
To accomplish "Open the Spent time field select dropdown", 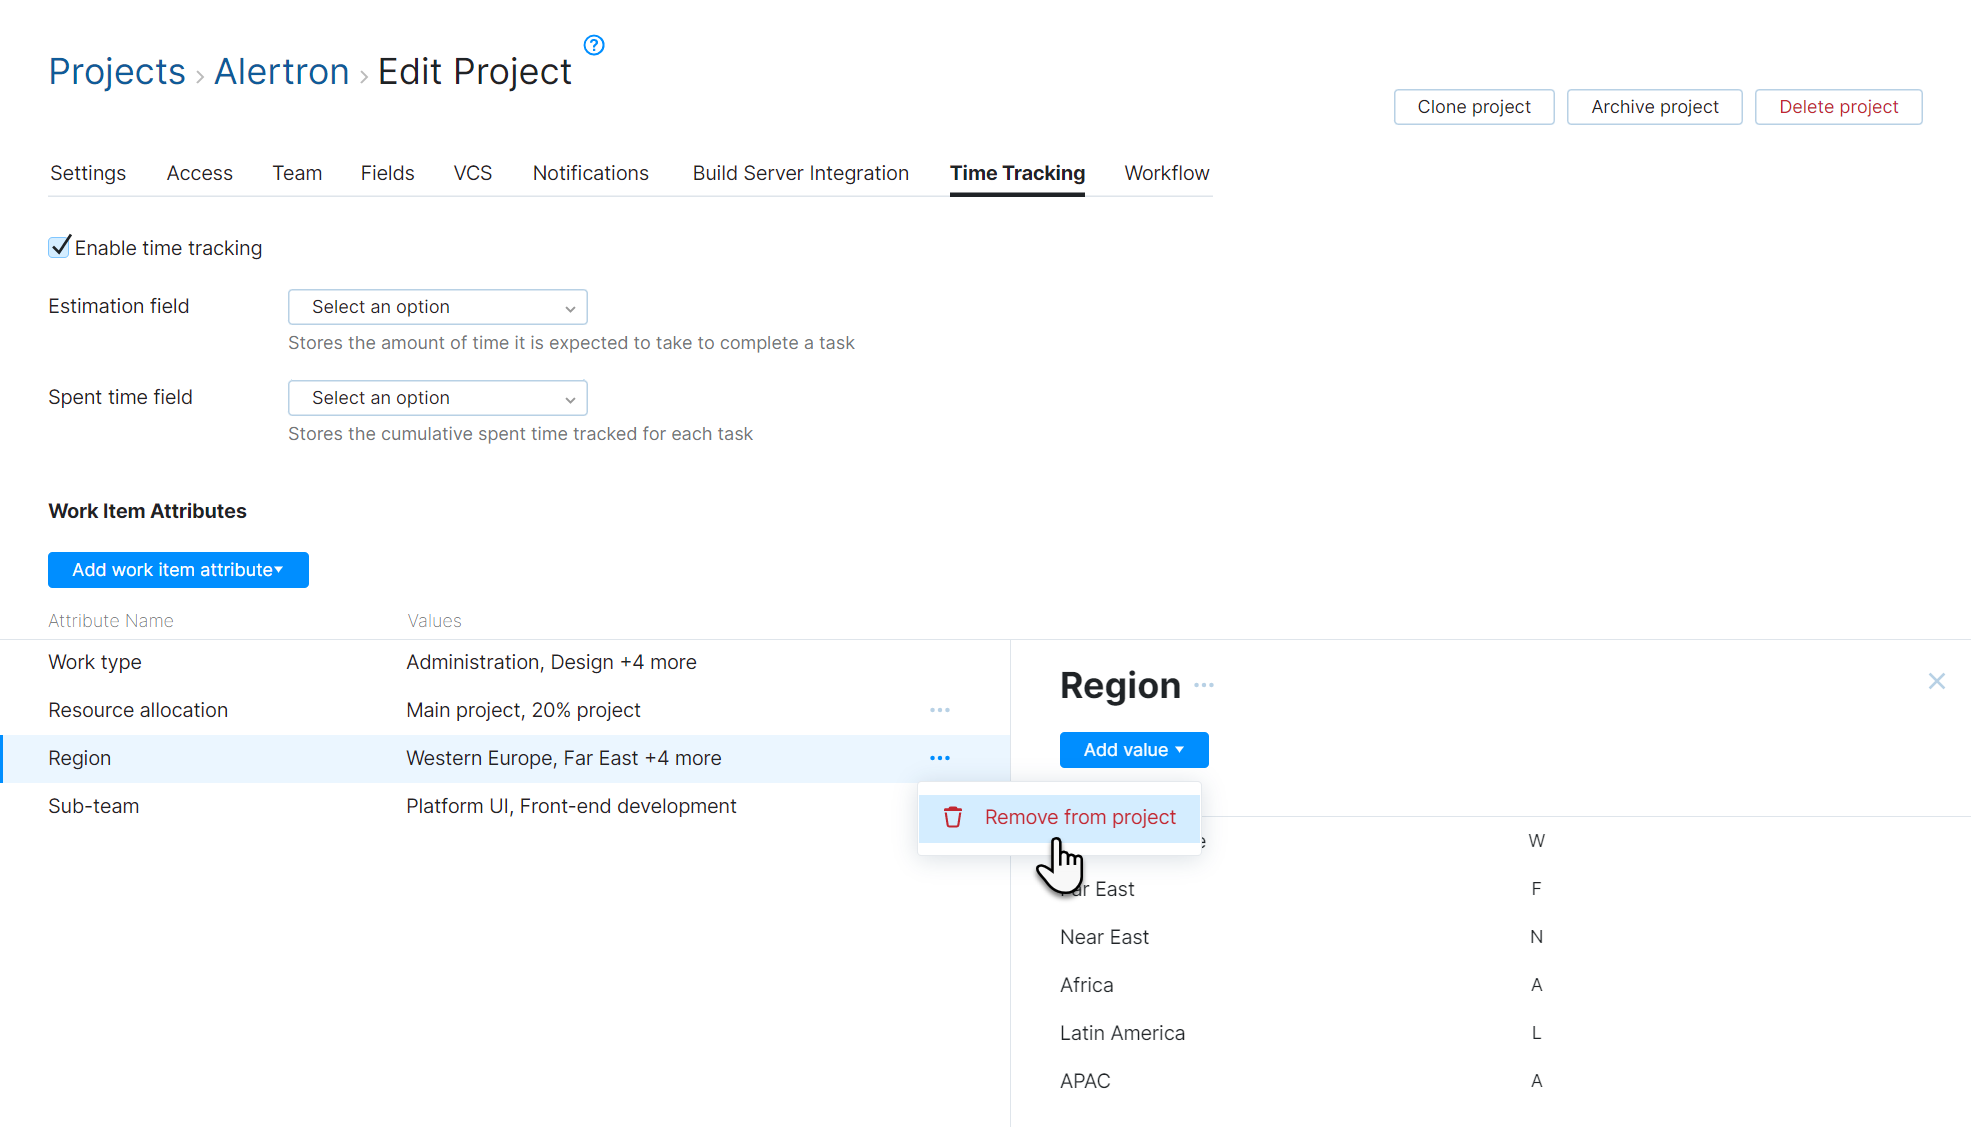I will [x=437, y=397].
